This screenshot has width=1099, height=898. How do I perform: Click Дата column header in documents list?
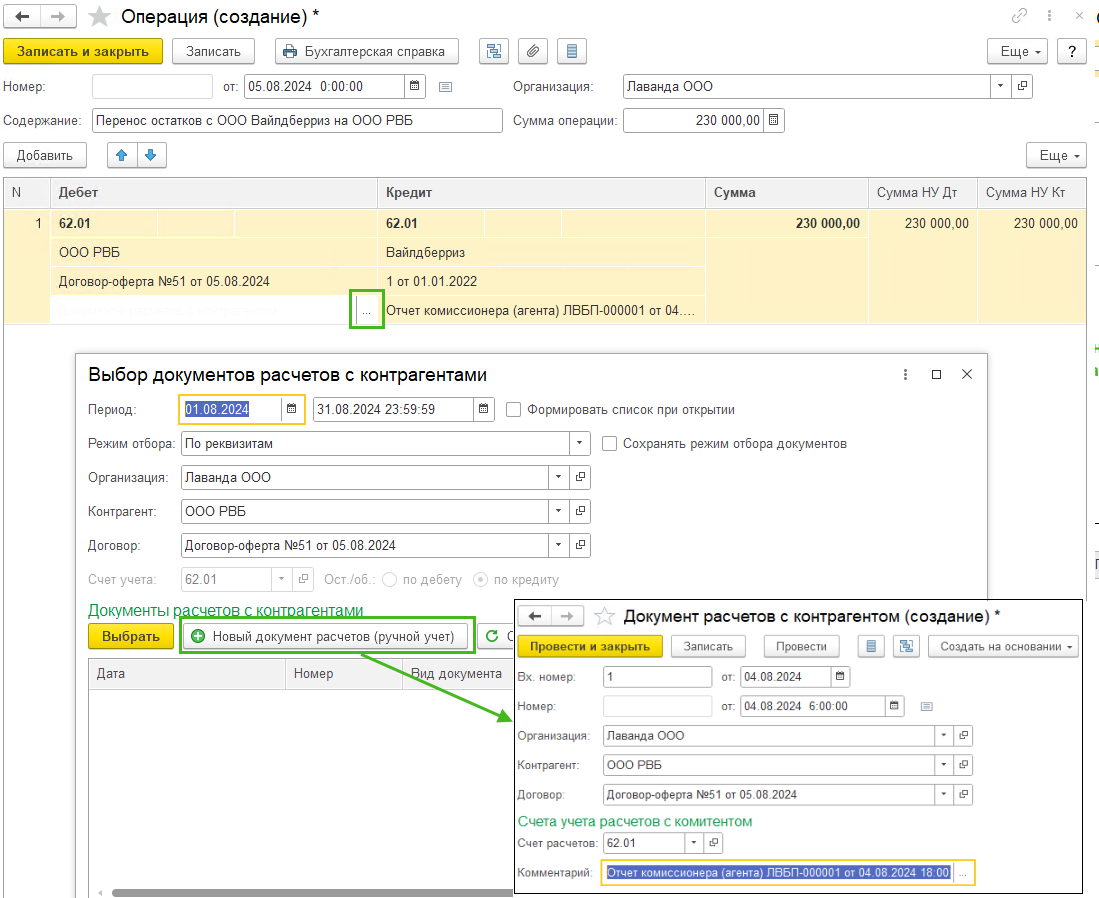186,674
